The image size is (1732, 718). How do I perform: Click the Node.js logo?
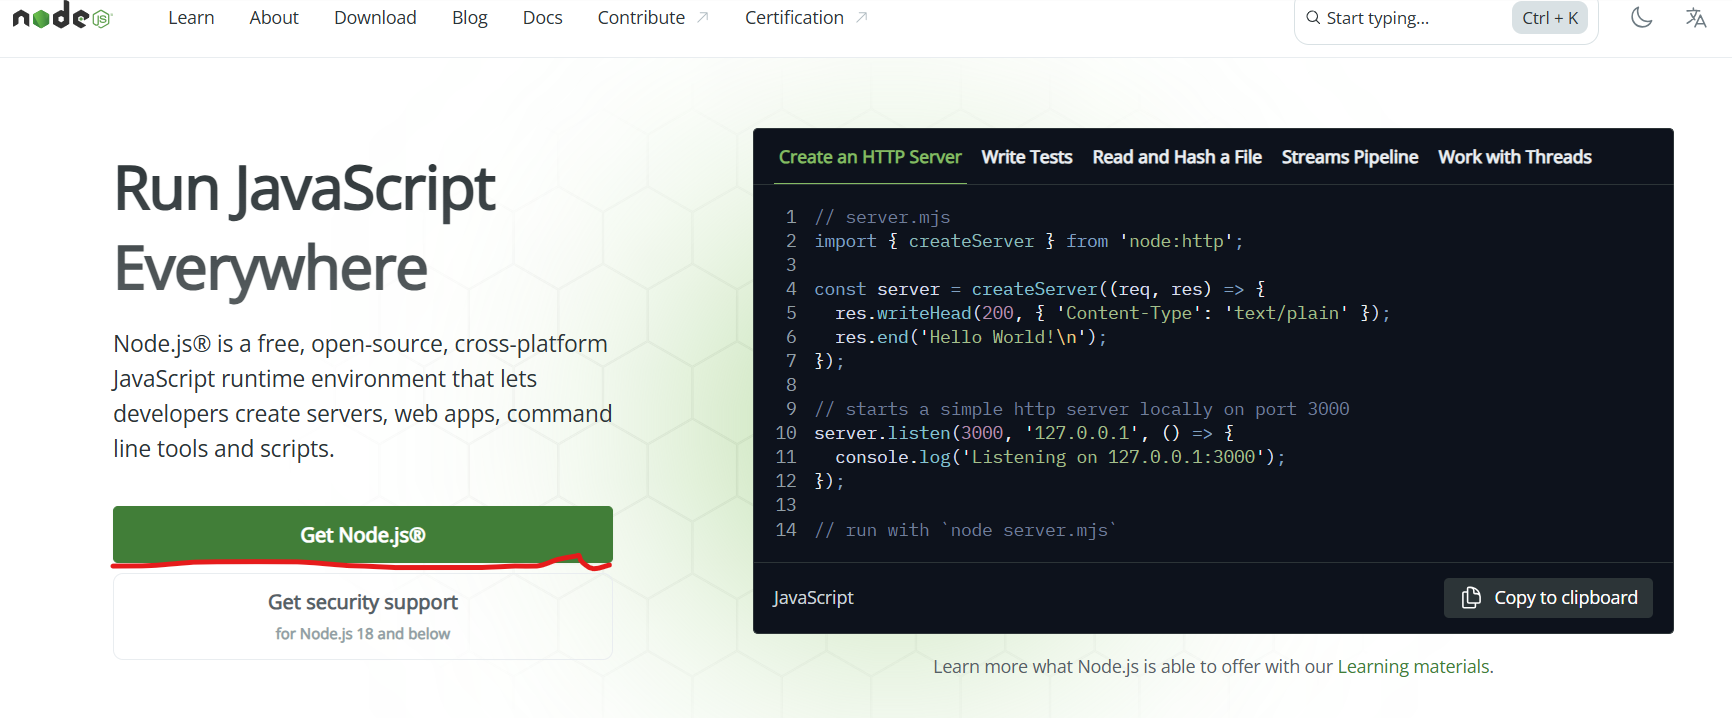click(x=62, y=16)
